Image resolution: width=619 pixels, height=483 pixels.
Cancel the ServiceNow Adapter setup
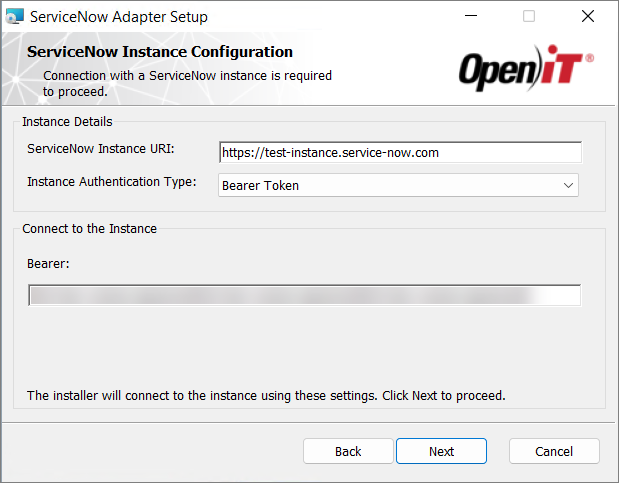pyautogui.click(x=554, y=451)
